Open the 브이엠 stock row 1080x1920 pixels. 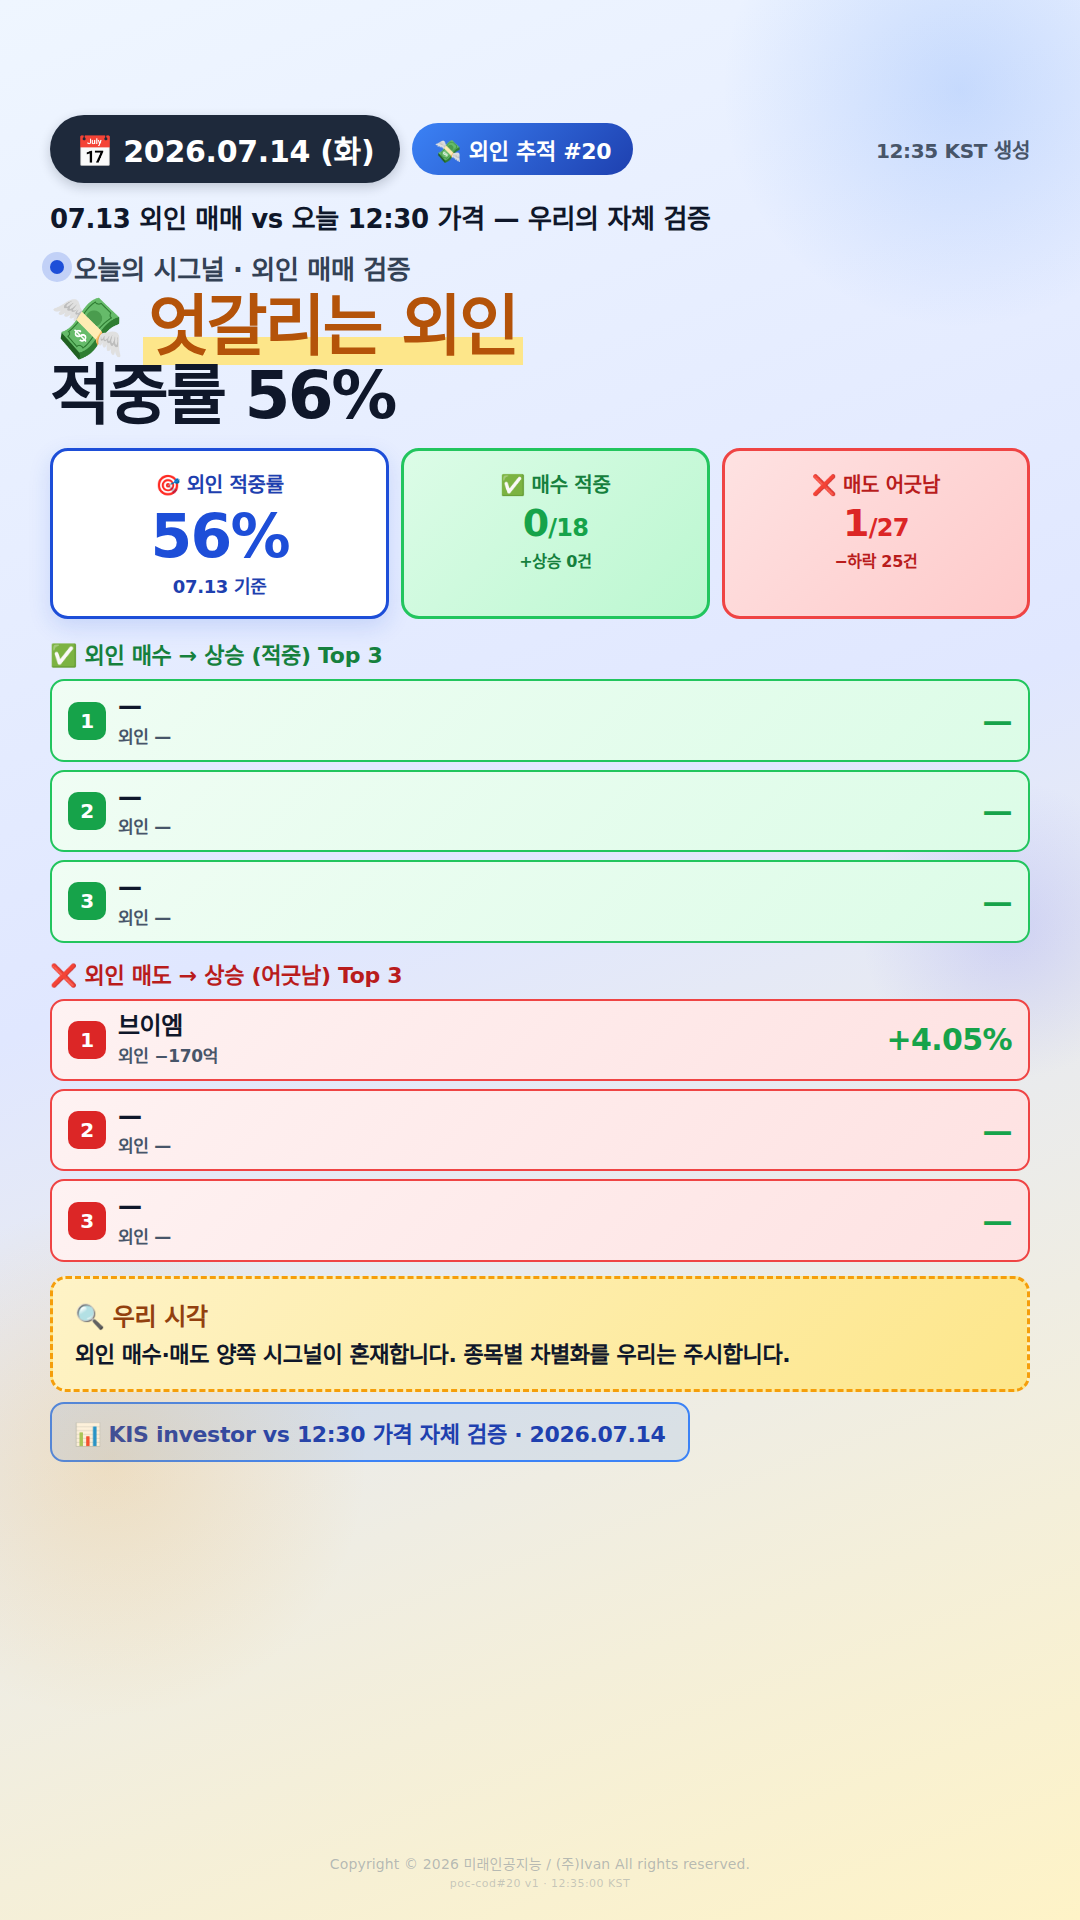[540, 1040]
